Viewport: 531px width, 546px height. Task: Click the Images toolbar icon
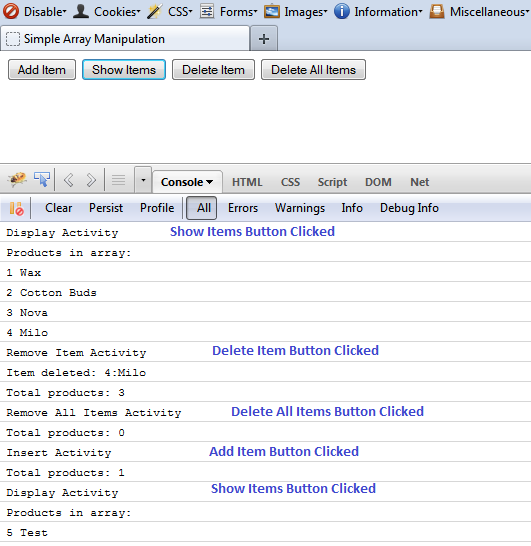point(272,11)
